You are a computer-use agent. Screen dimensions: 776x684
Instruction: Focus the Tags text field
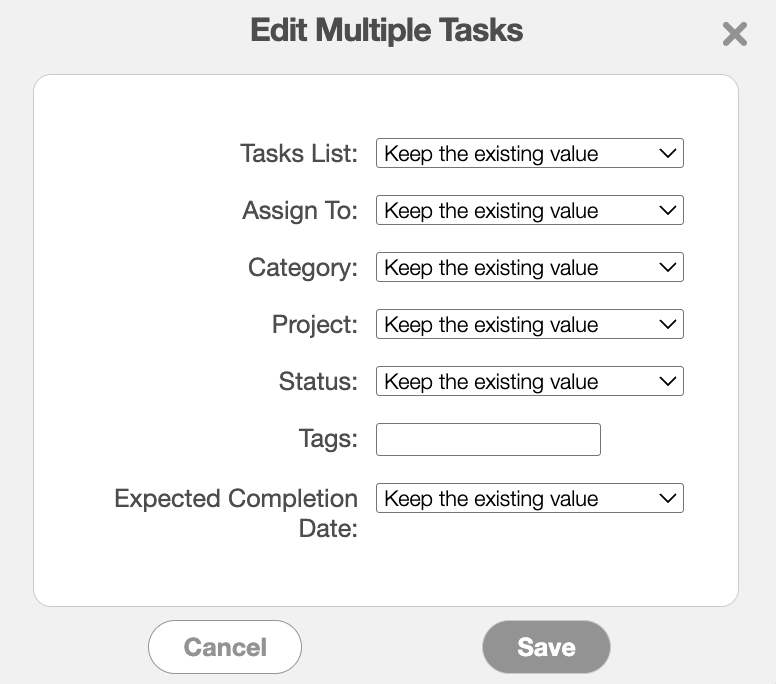coord(488,439)
